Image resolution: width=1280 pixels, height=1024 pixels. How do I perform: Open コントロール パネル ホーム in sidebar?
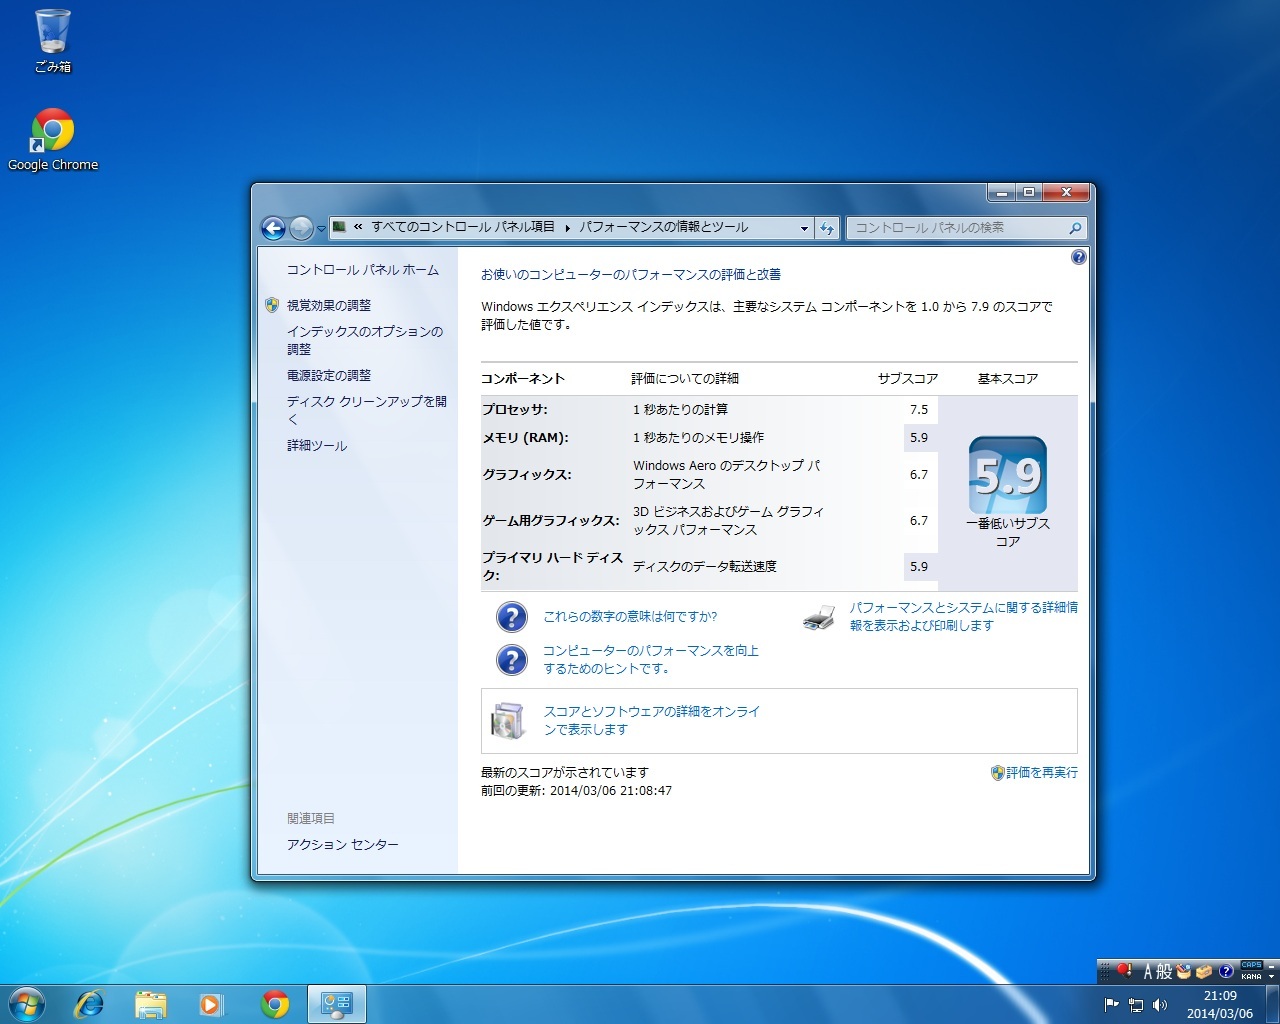[x=362, y=270]
